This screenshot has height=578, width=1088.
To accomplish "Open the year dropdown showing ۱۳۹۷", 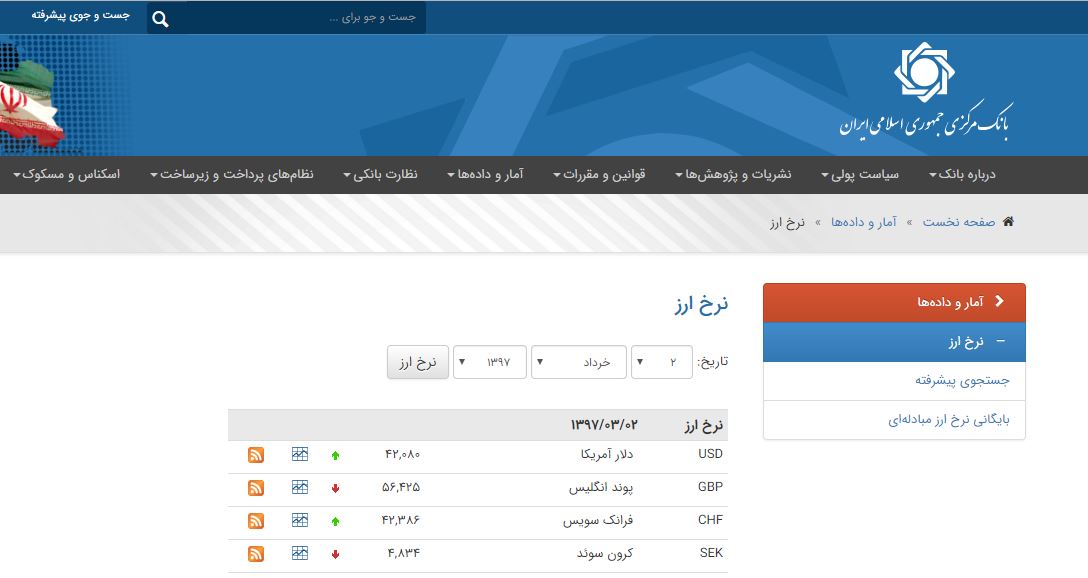I will (490, 362).
